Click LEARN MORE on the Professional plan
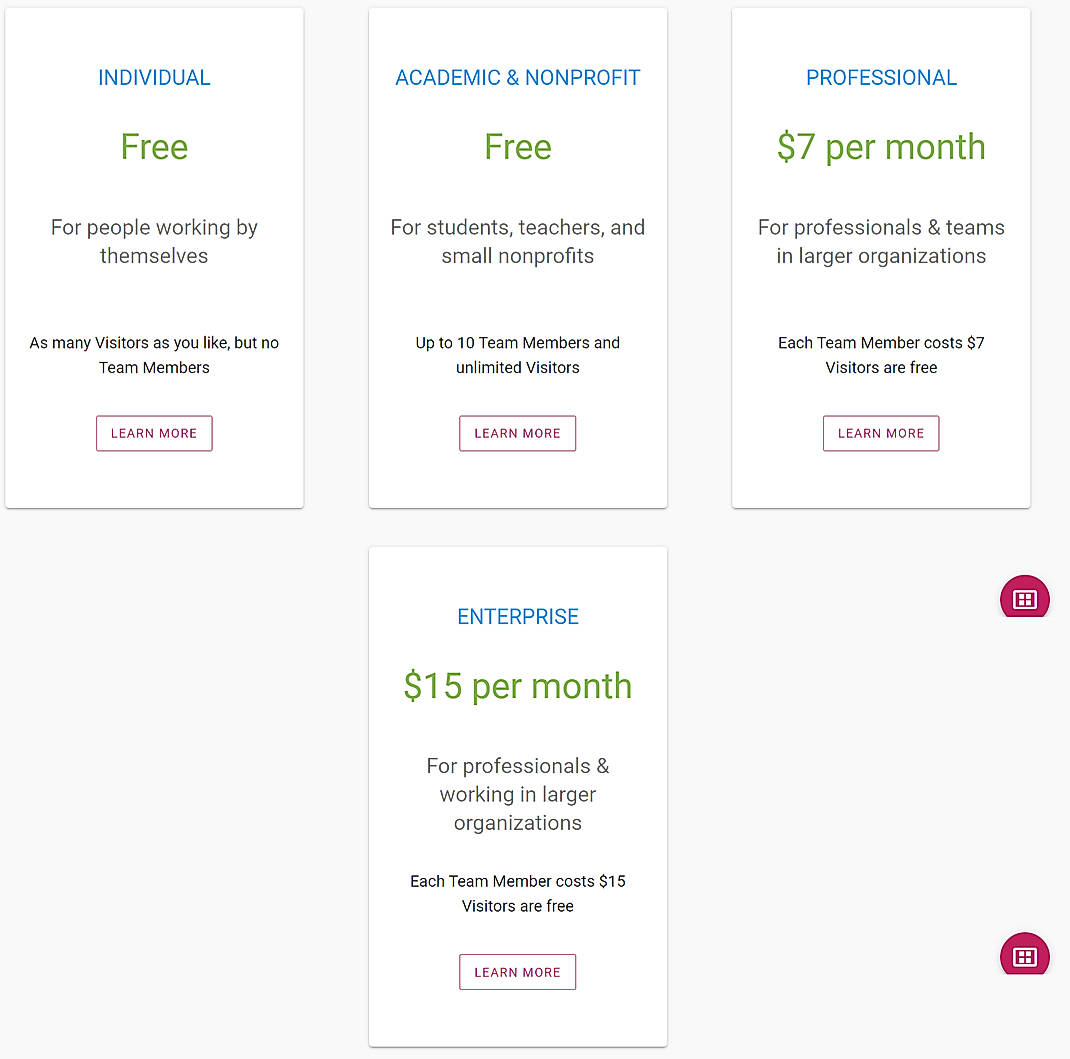The width and height of the screenshot is (1070, 1059). pos(880,433)
